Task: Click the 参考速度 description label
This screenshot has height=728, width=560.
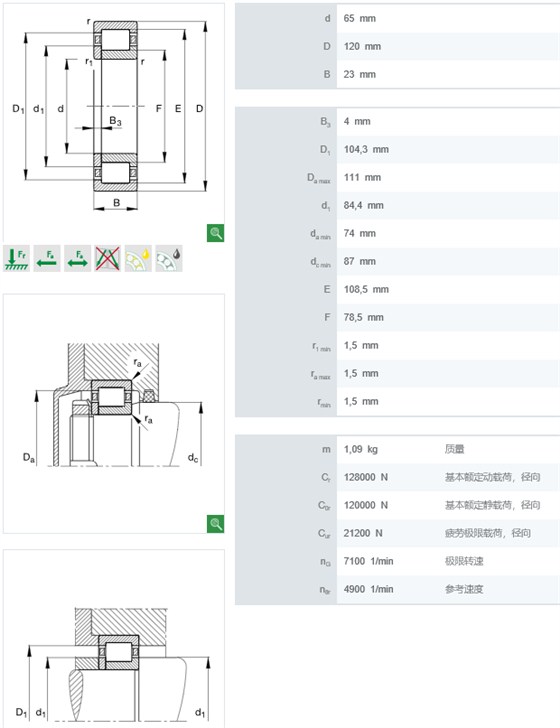Action: pyautogui.click(x=464, y=589)
